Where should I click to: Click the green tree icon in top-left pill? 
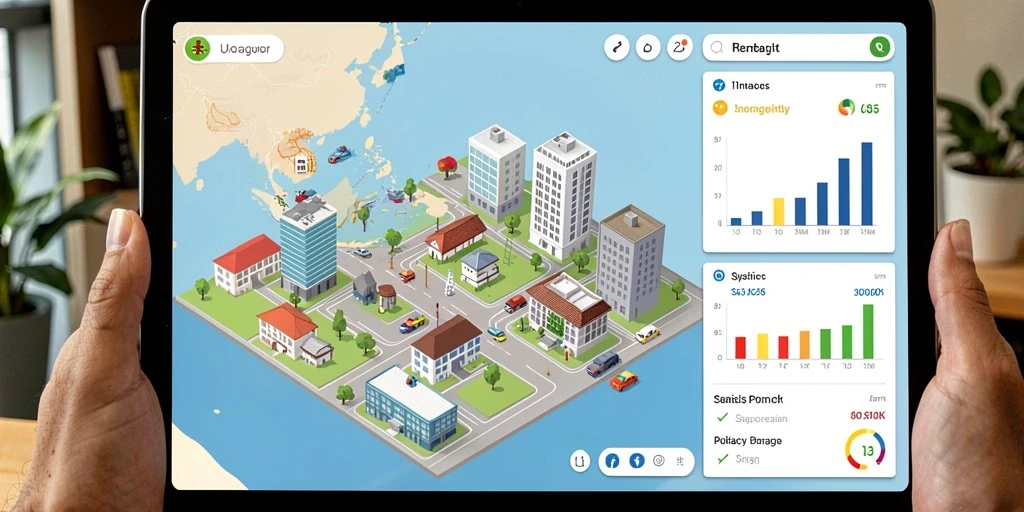pos(197,49)
